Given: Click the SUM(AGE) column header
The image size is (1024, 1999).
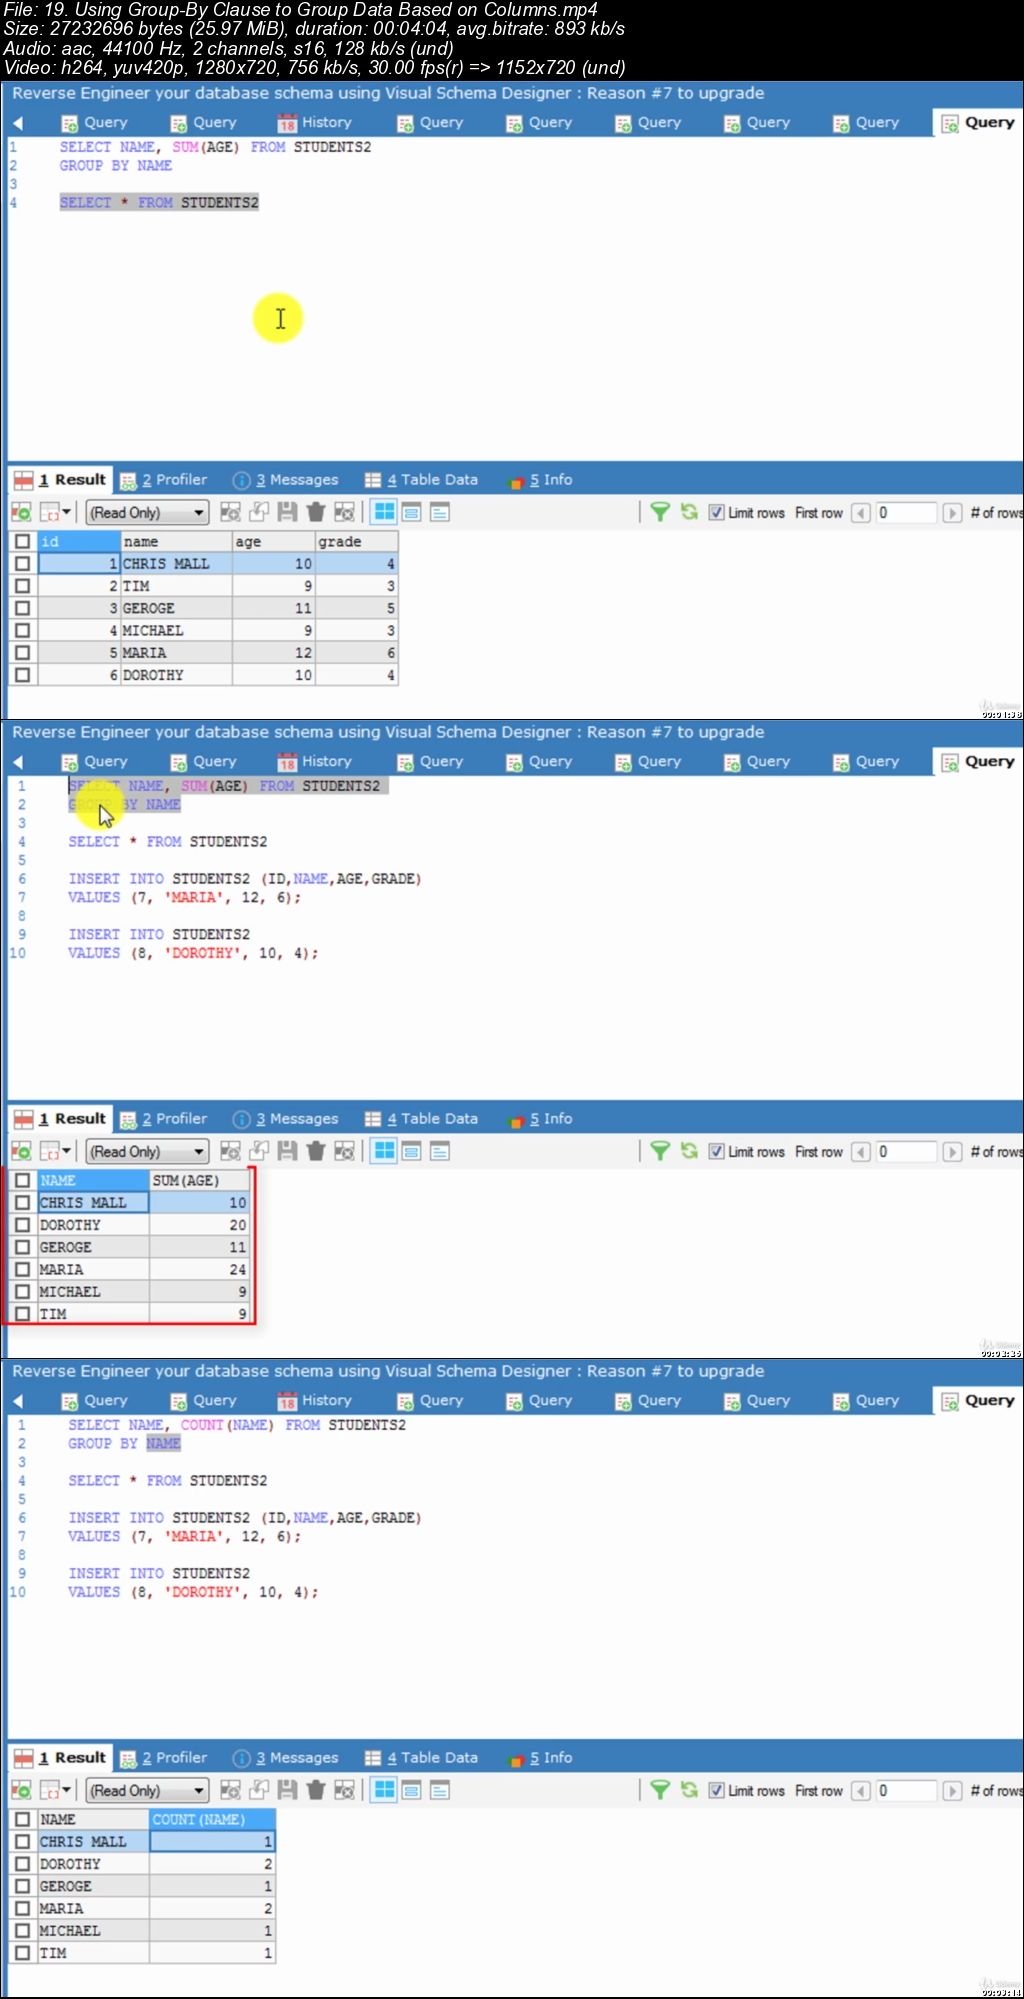Looking at the screenshot, I should [199, 1180].
